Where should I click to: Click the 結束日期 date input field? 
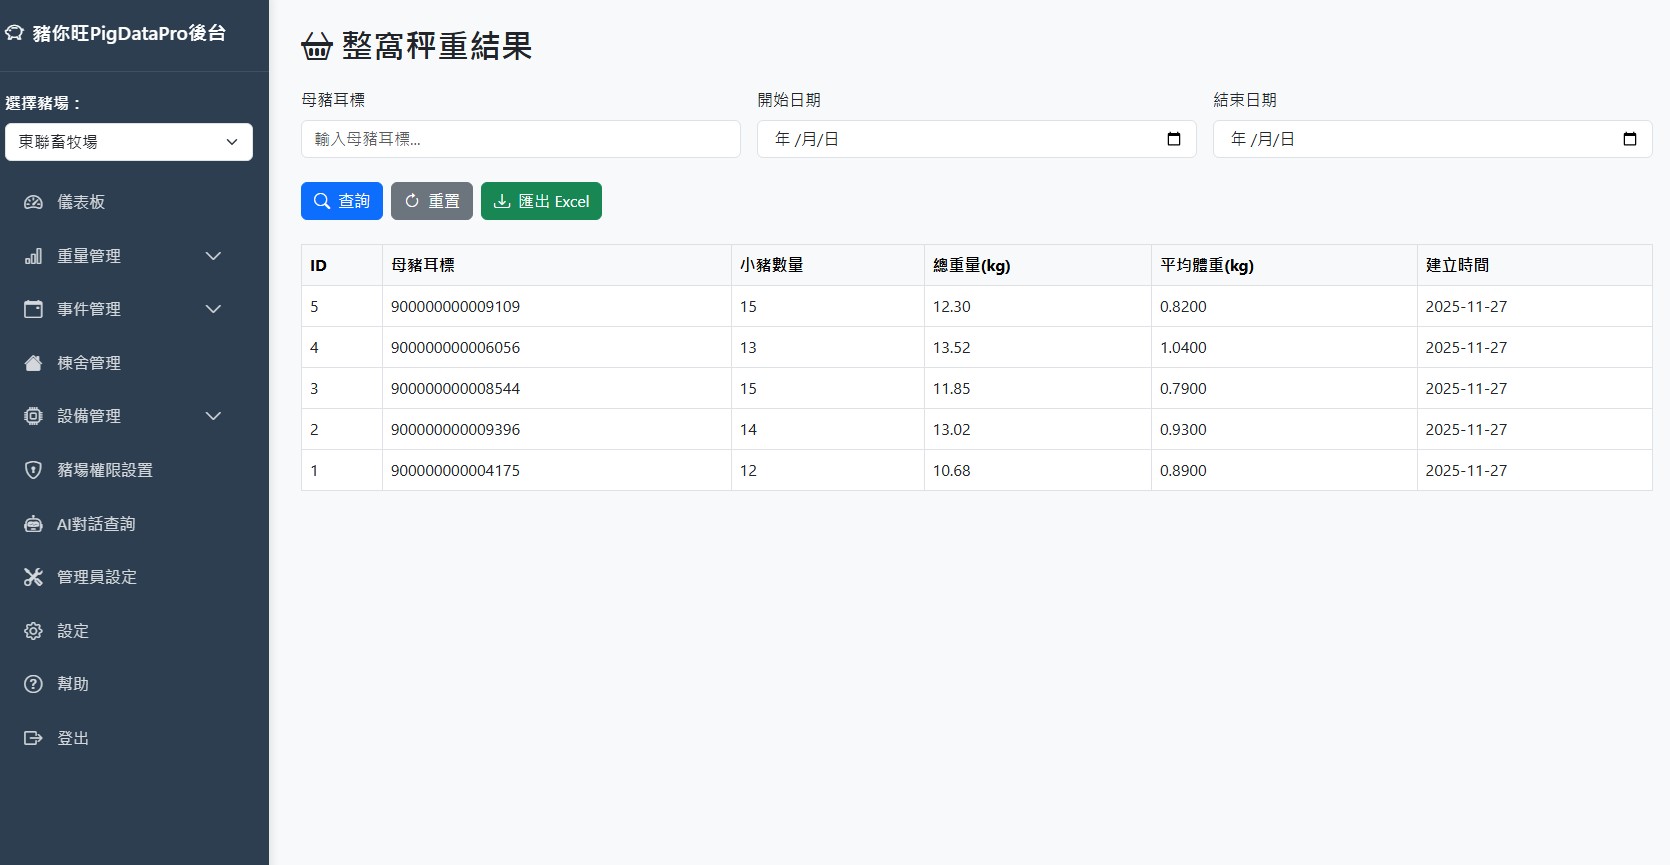click(1433, 139)
